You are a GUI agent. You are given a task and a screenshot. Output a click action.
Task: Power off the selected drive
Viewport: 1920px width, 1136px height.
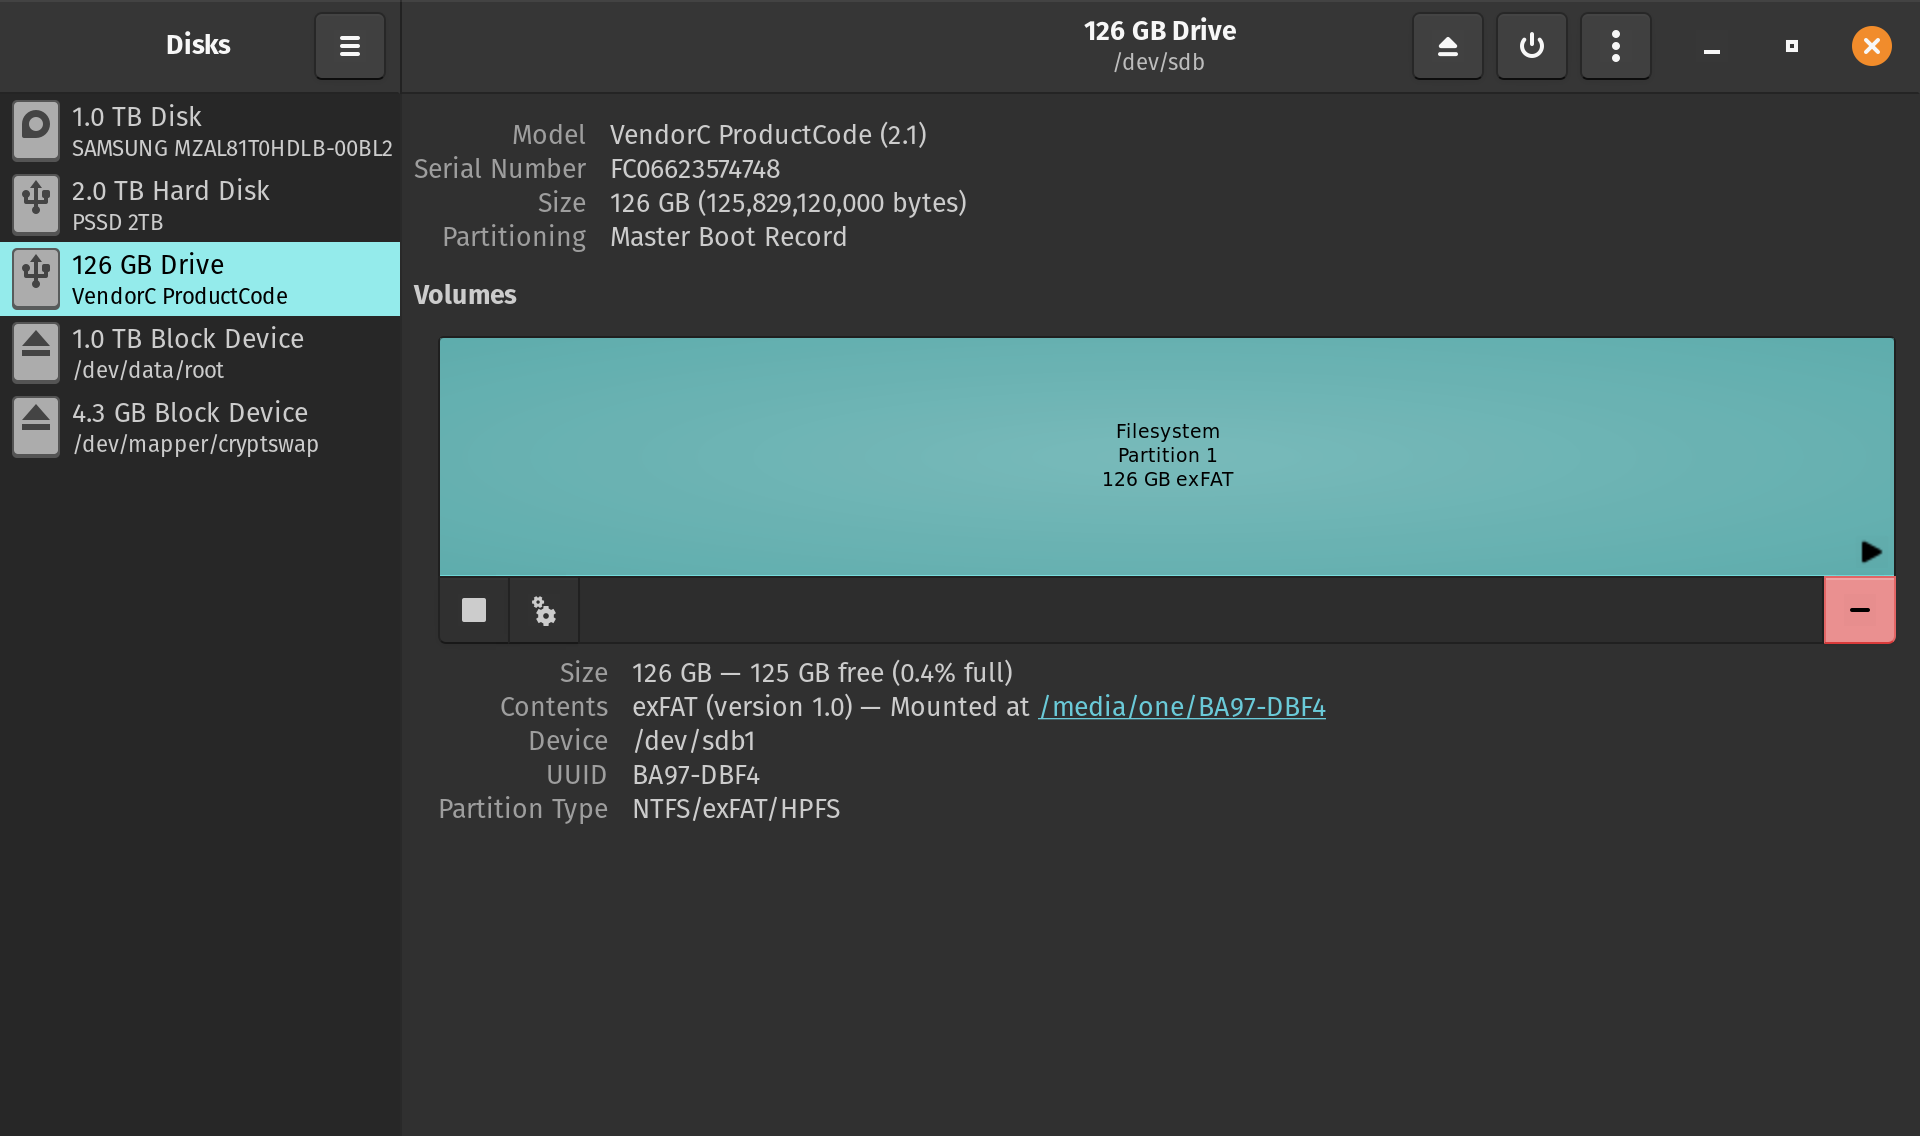pyautogui.click(x=1531, y=46)
